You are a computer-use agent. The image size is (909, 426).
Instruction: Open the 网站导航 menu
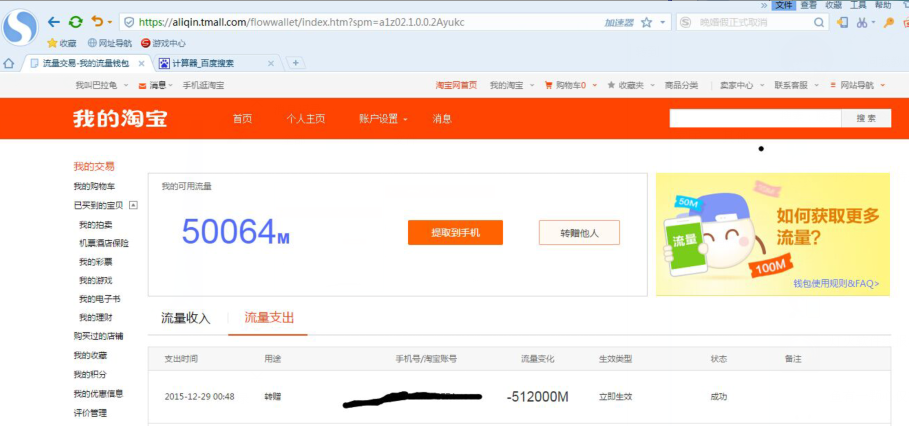[x=858, y=85]
